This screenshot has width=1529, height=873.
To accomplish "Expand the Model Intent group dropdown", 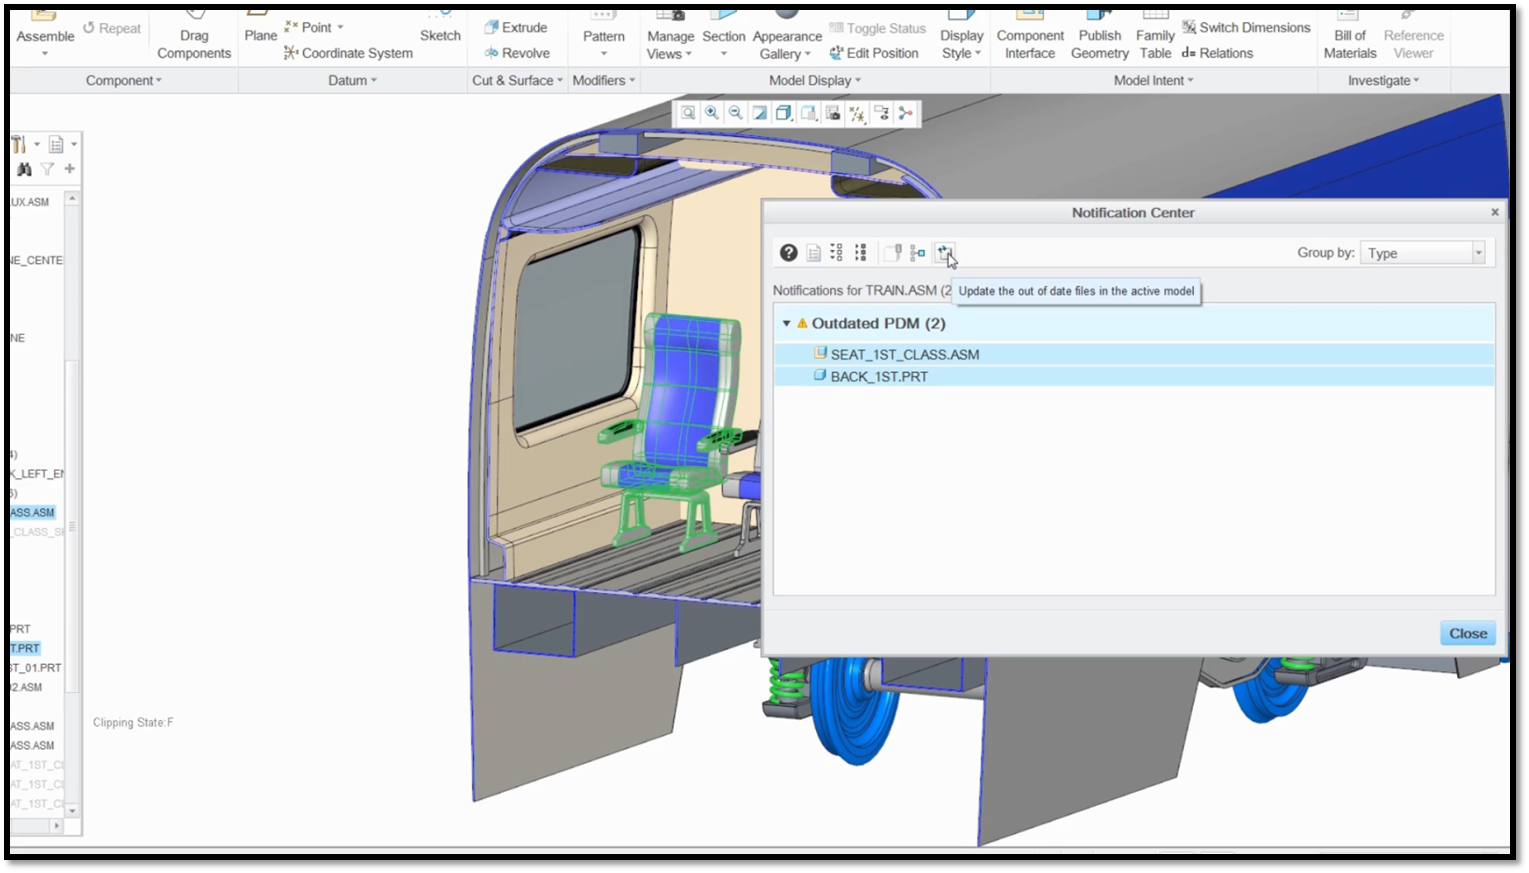I will [1153, 80].
